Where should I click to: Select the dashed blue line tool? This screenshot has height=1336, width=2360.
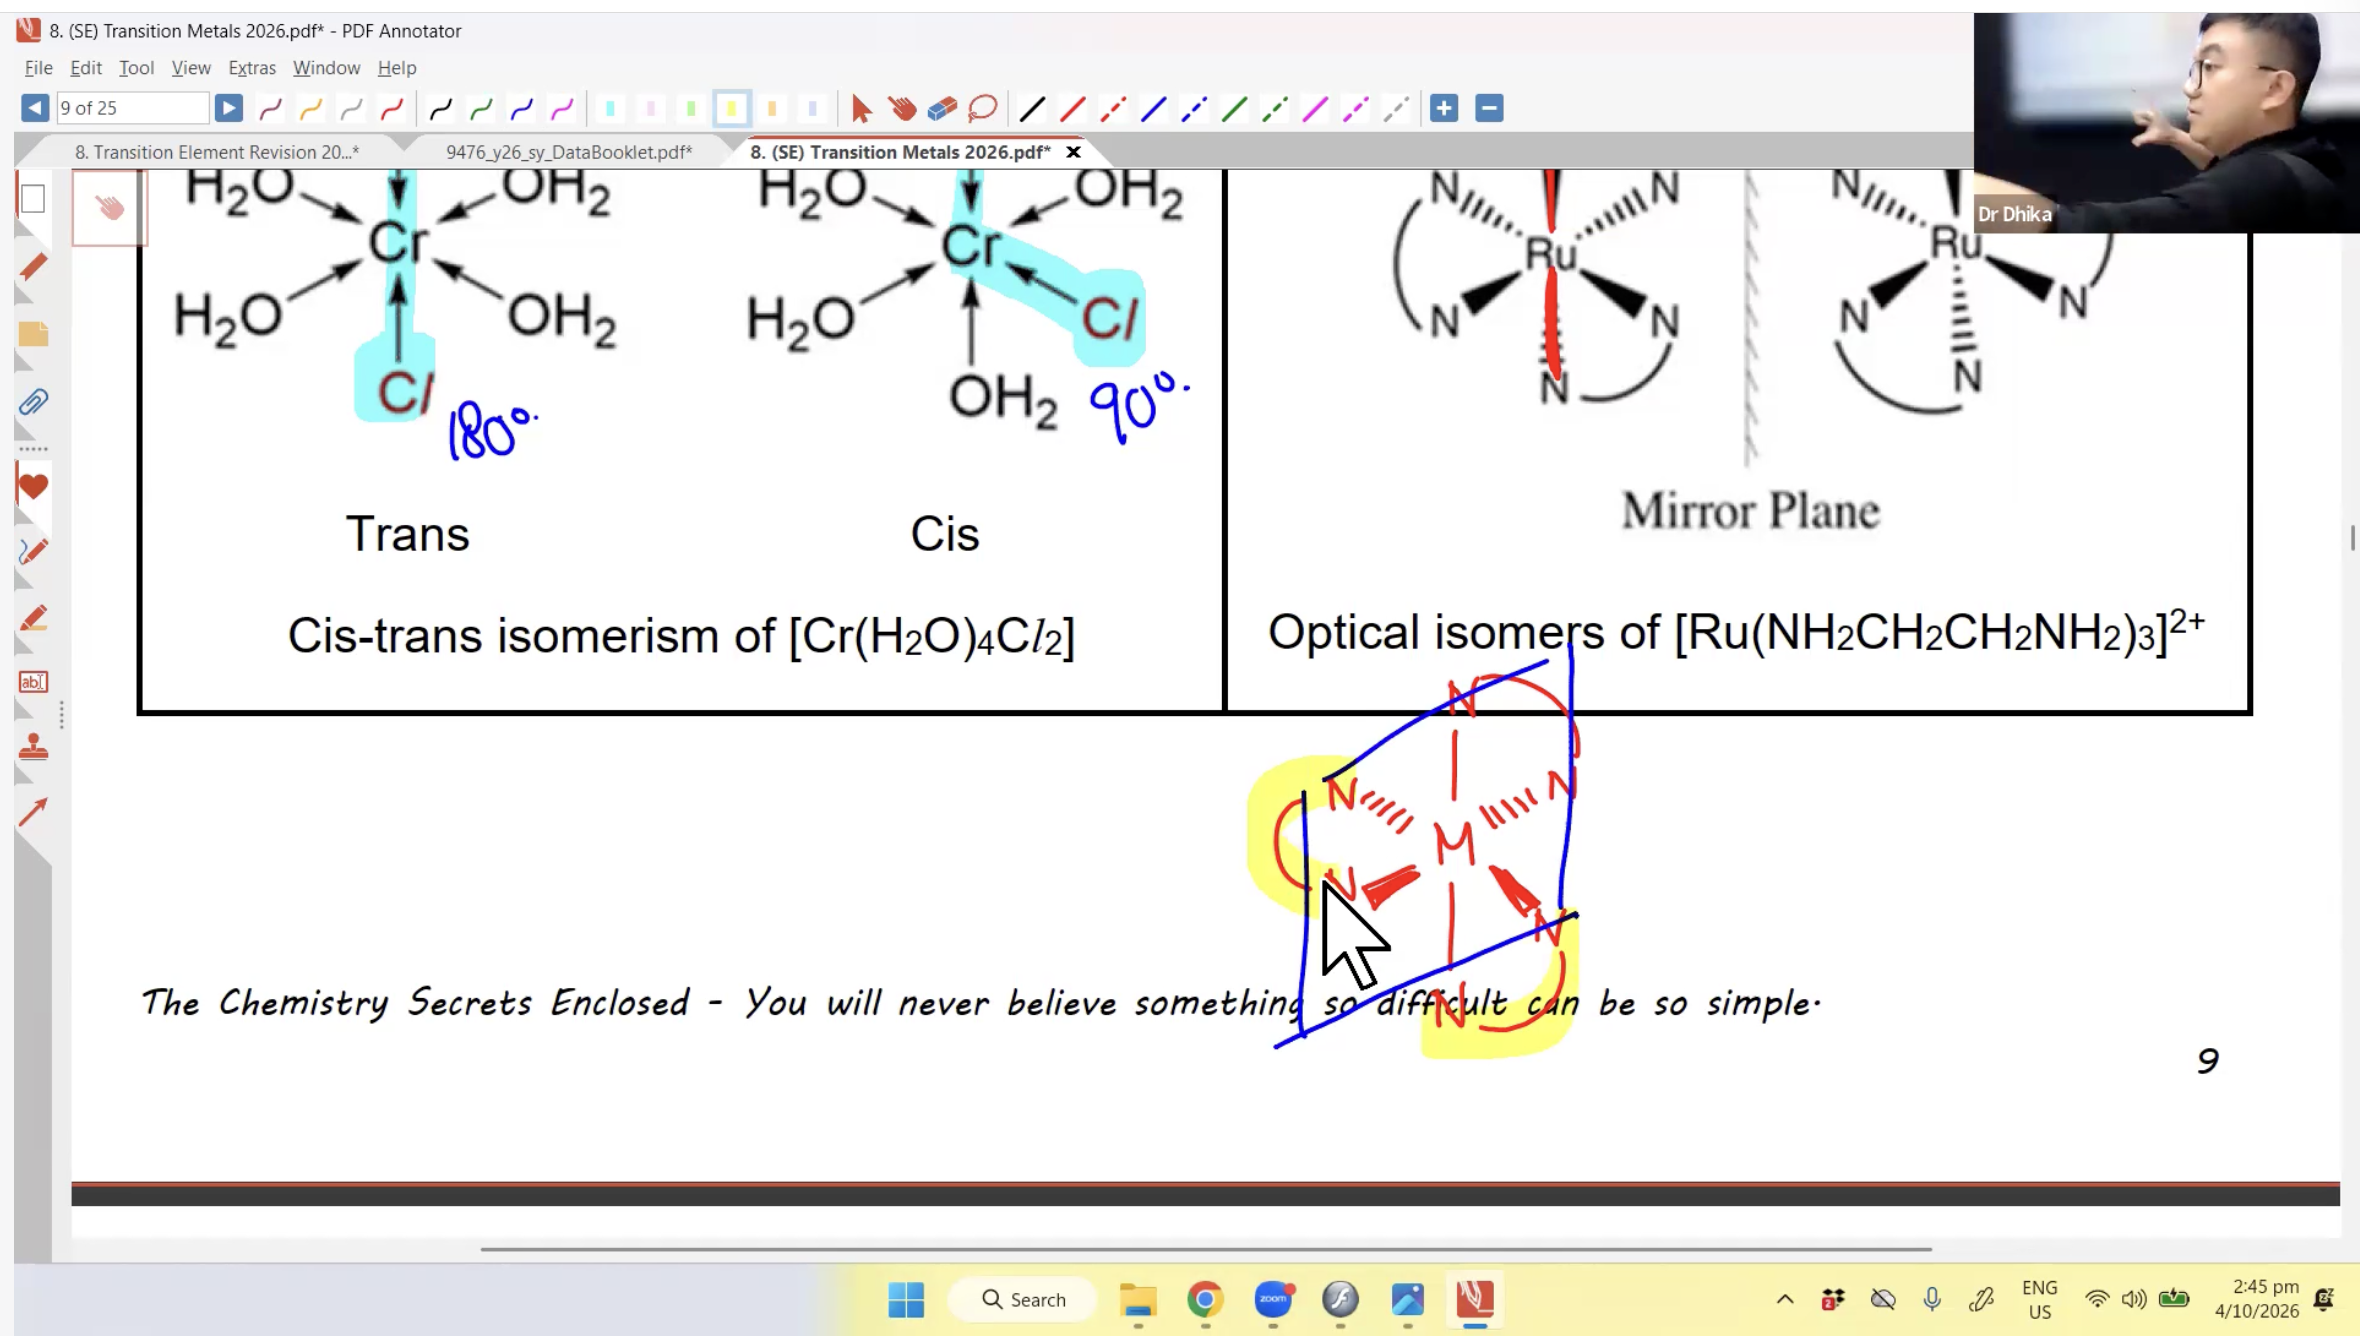1194,108
